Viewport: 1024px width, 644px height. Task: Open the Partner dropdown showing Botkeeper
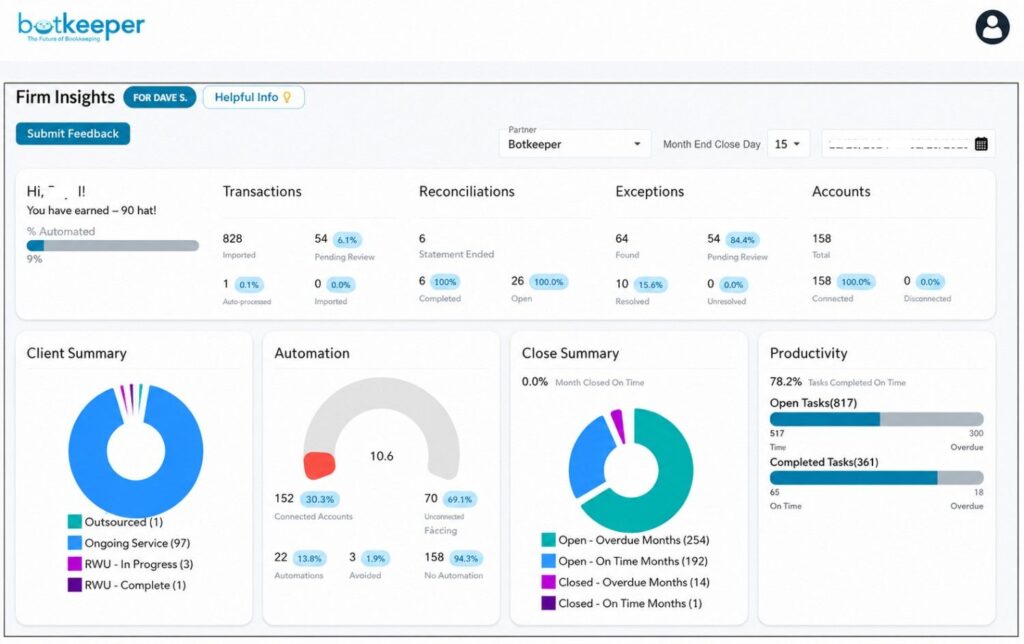[x=575, y=144]
